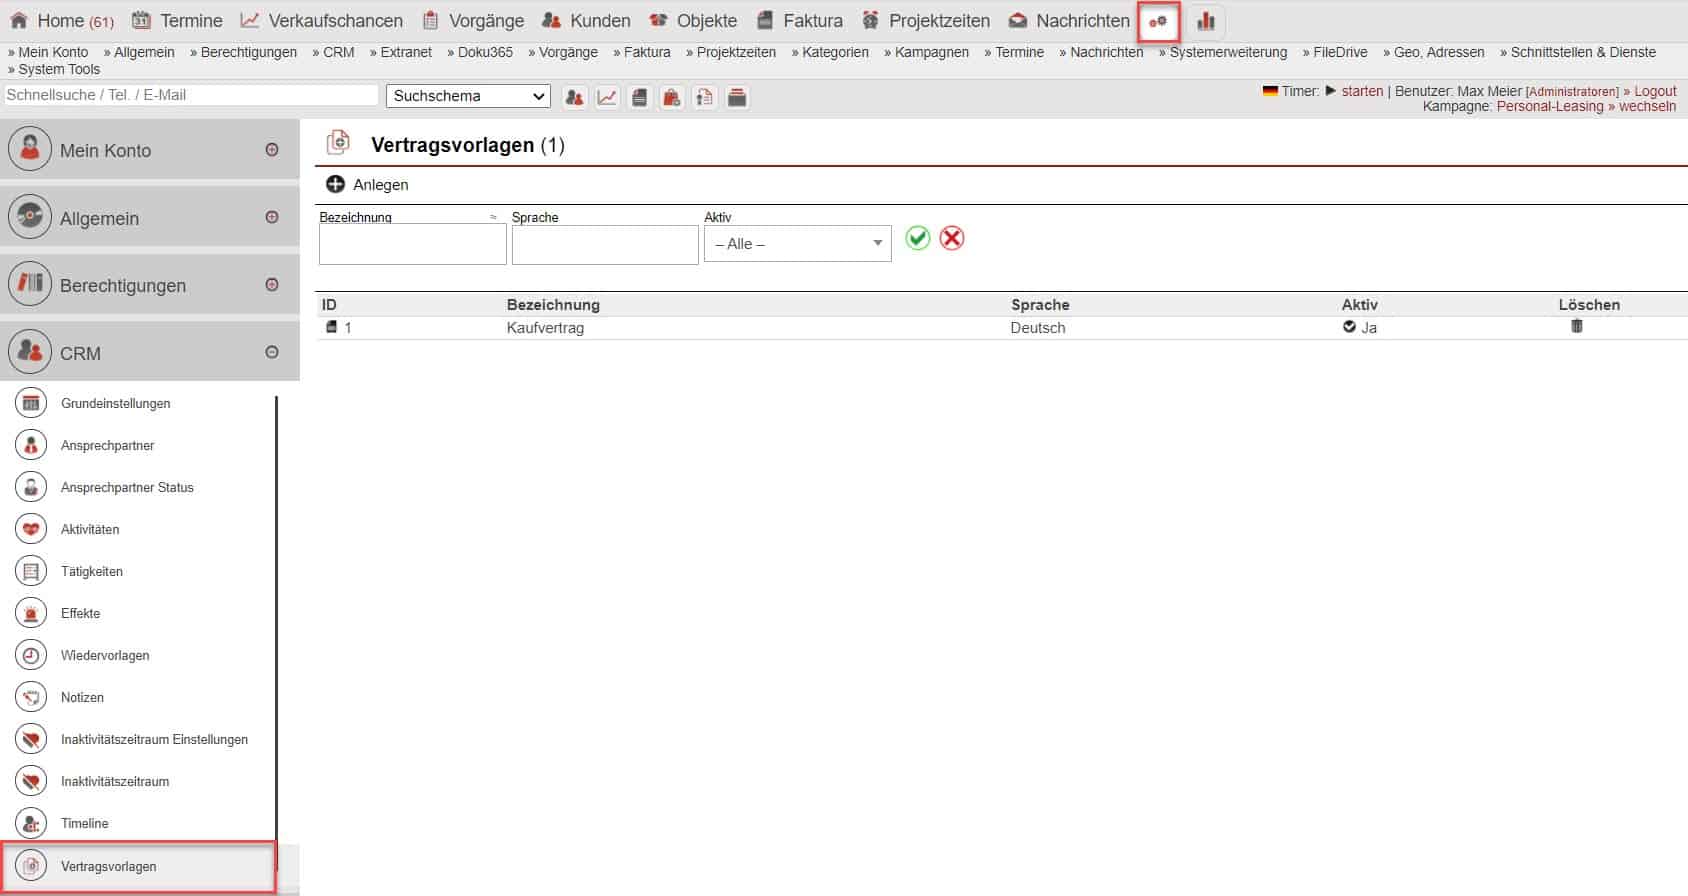Open Wiedervorlagen in the CRM sidebar
The image size is (1688, 896).
pyautogui.click(x=105, y=655)
